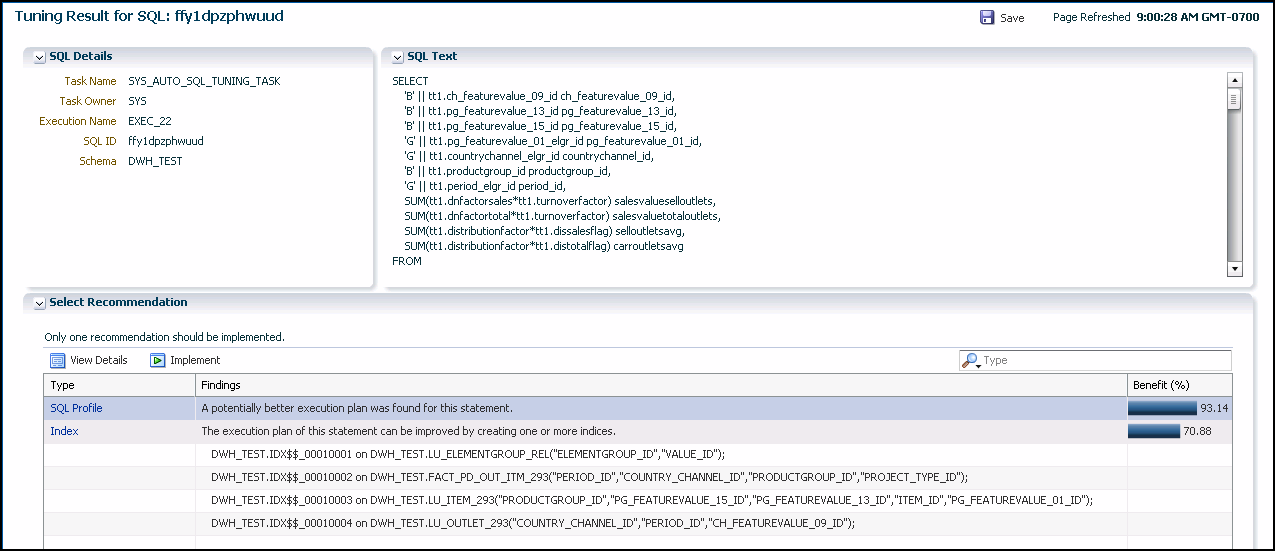
Task: Click the magnifier search icon in filter
Action: tap(970, 360)
